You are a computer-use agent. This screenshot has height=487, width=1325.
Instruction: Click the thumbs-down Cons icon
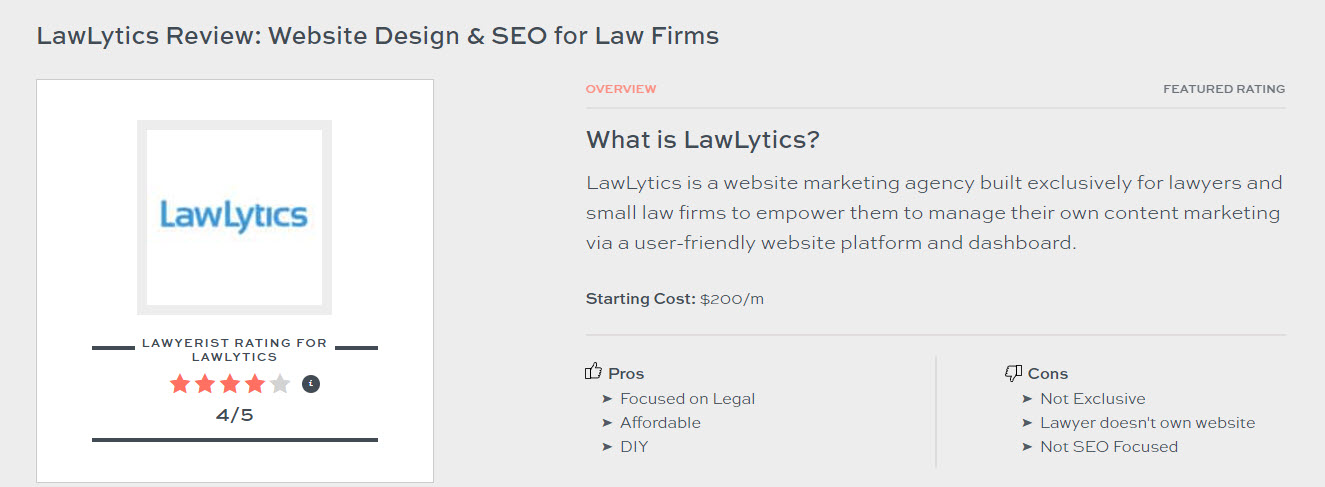point(1014,373)
